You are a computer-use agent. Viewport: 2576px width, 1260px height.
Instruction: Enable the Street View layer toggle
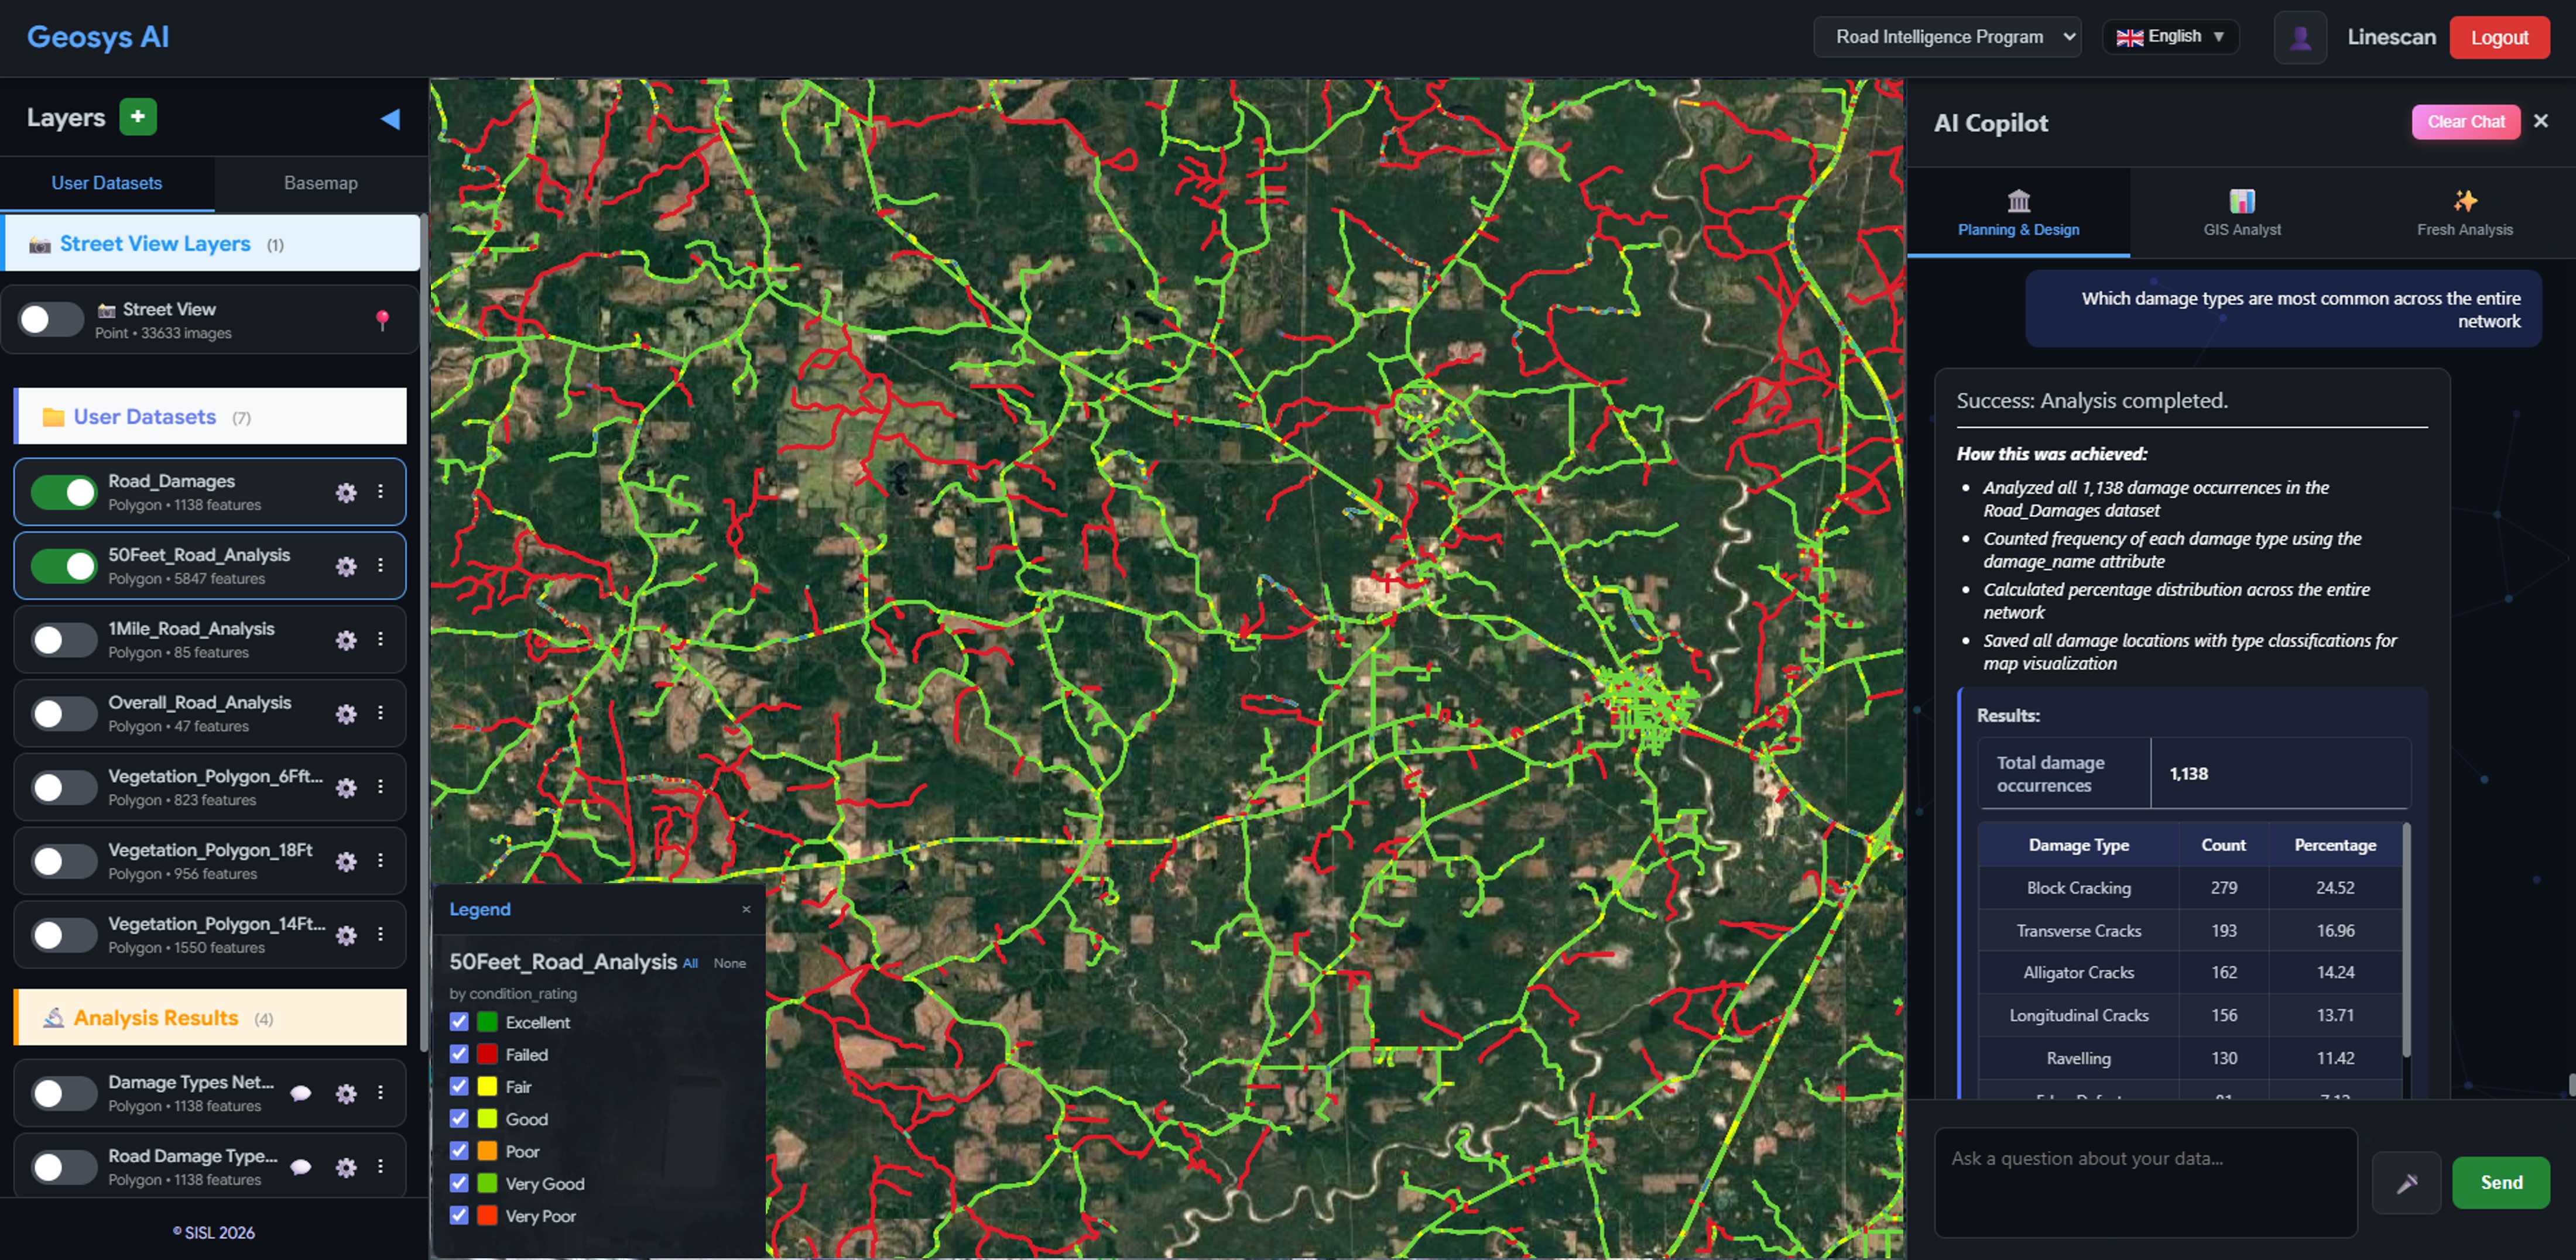coord(51,320)
